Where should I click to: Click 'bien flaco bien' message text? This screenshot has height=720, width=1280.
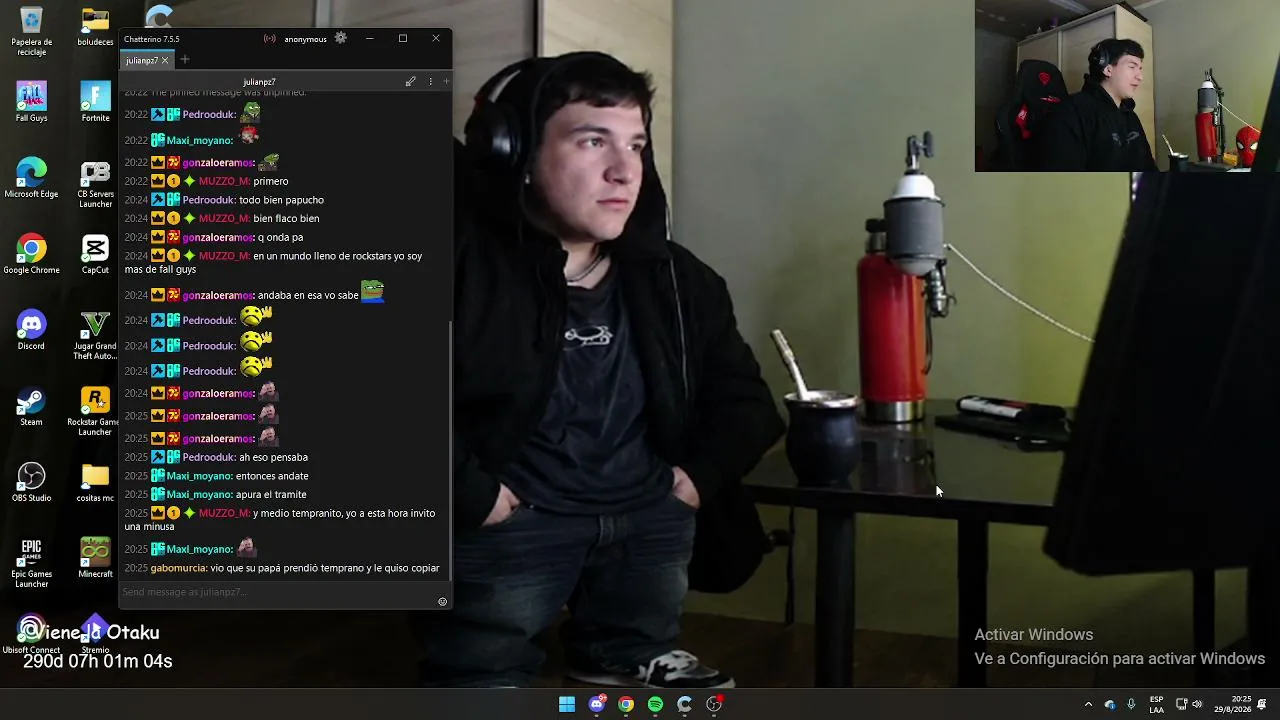point(286,218)
